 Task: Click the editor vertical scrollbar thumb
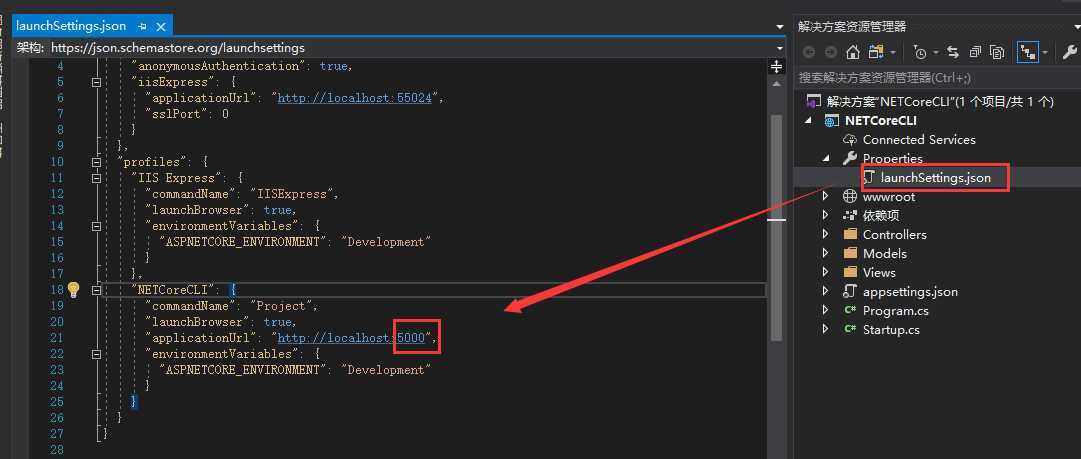(777, 227)
